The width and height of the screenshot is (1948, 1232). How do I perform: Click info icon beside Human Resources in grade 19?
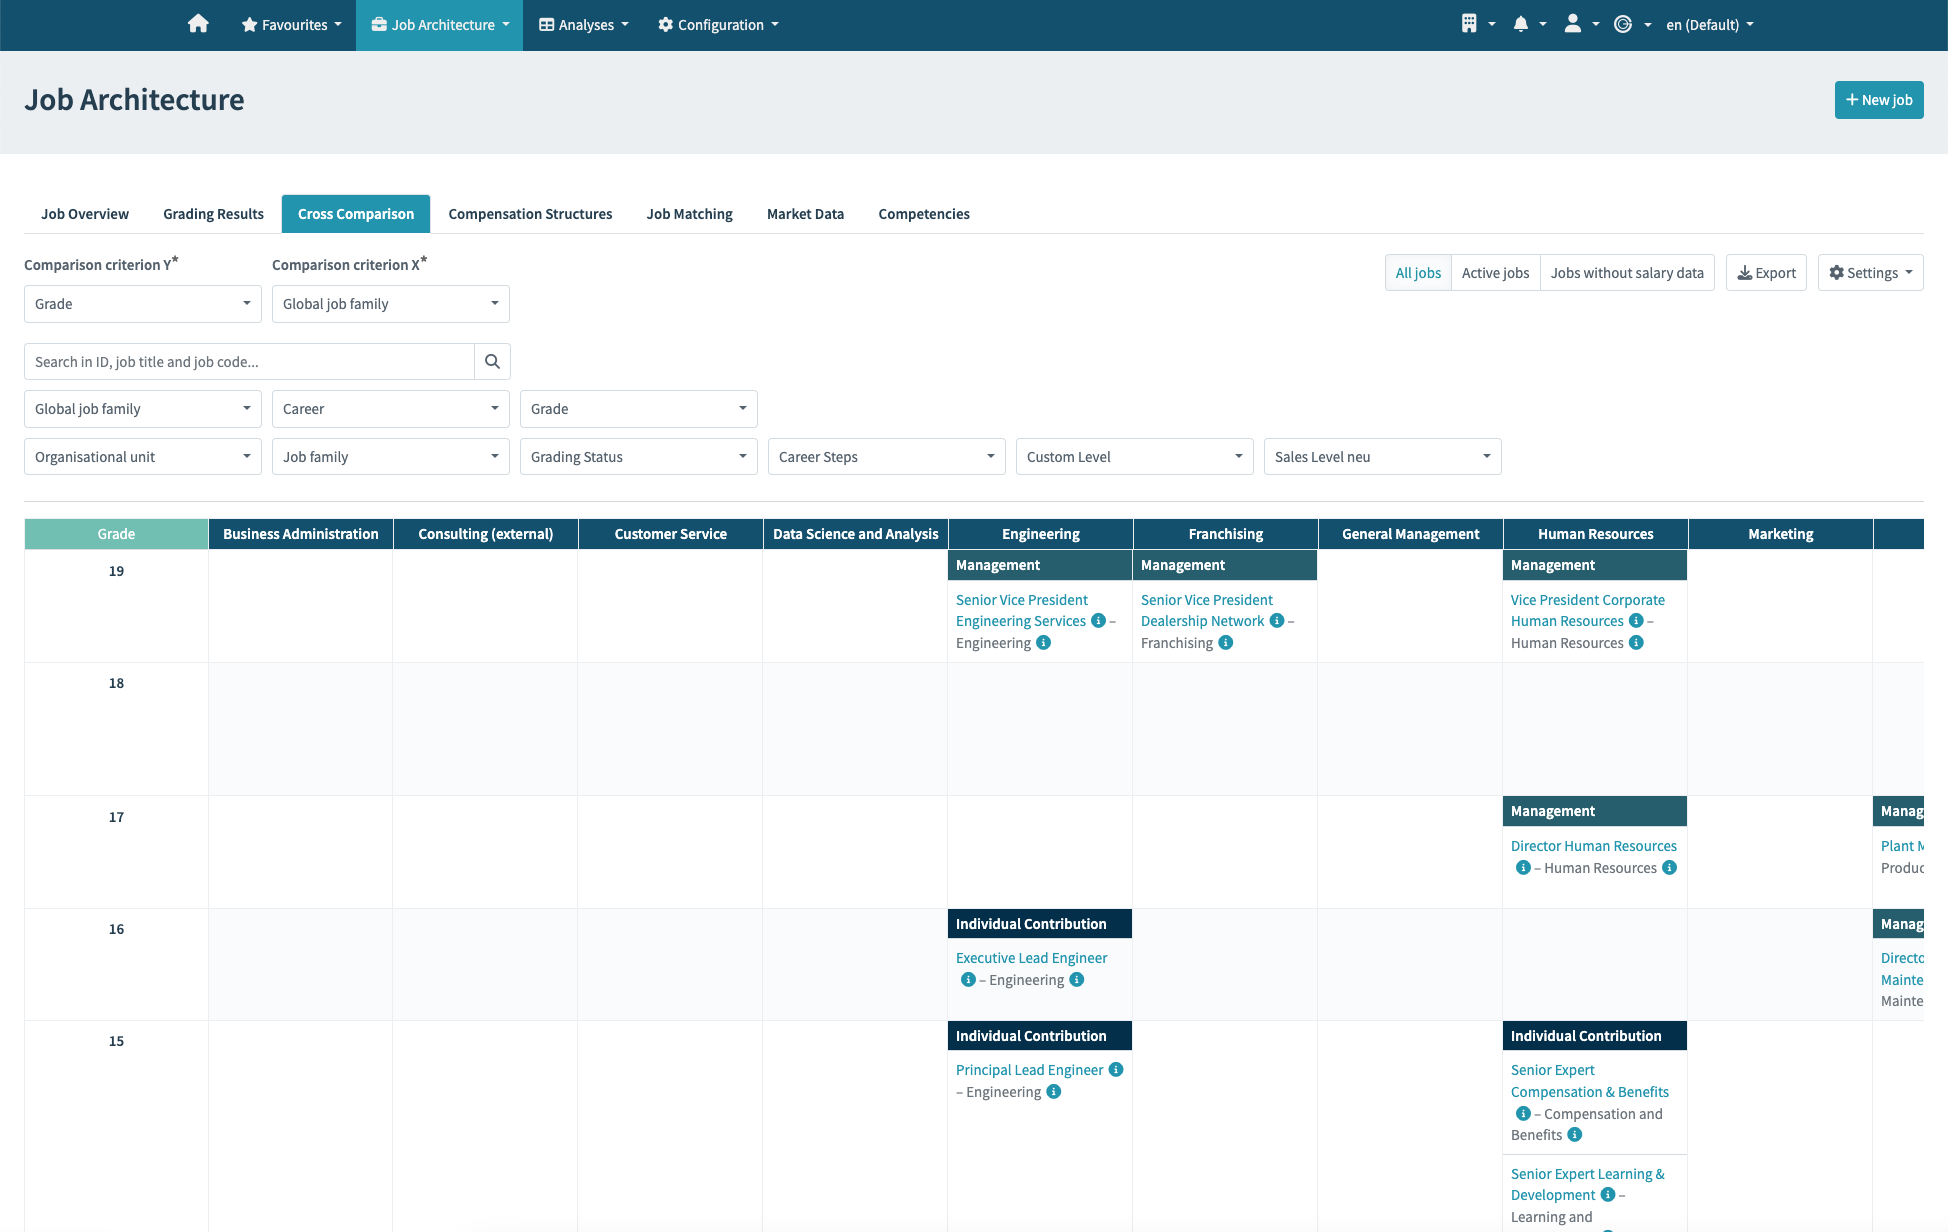click(1636, 643)
